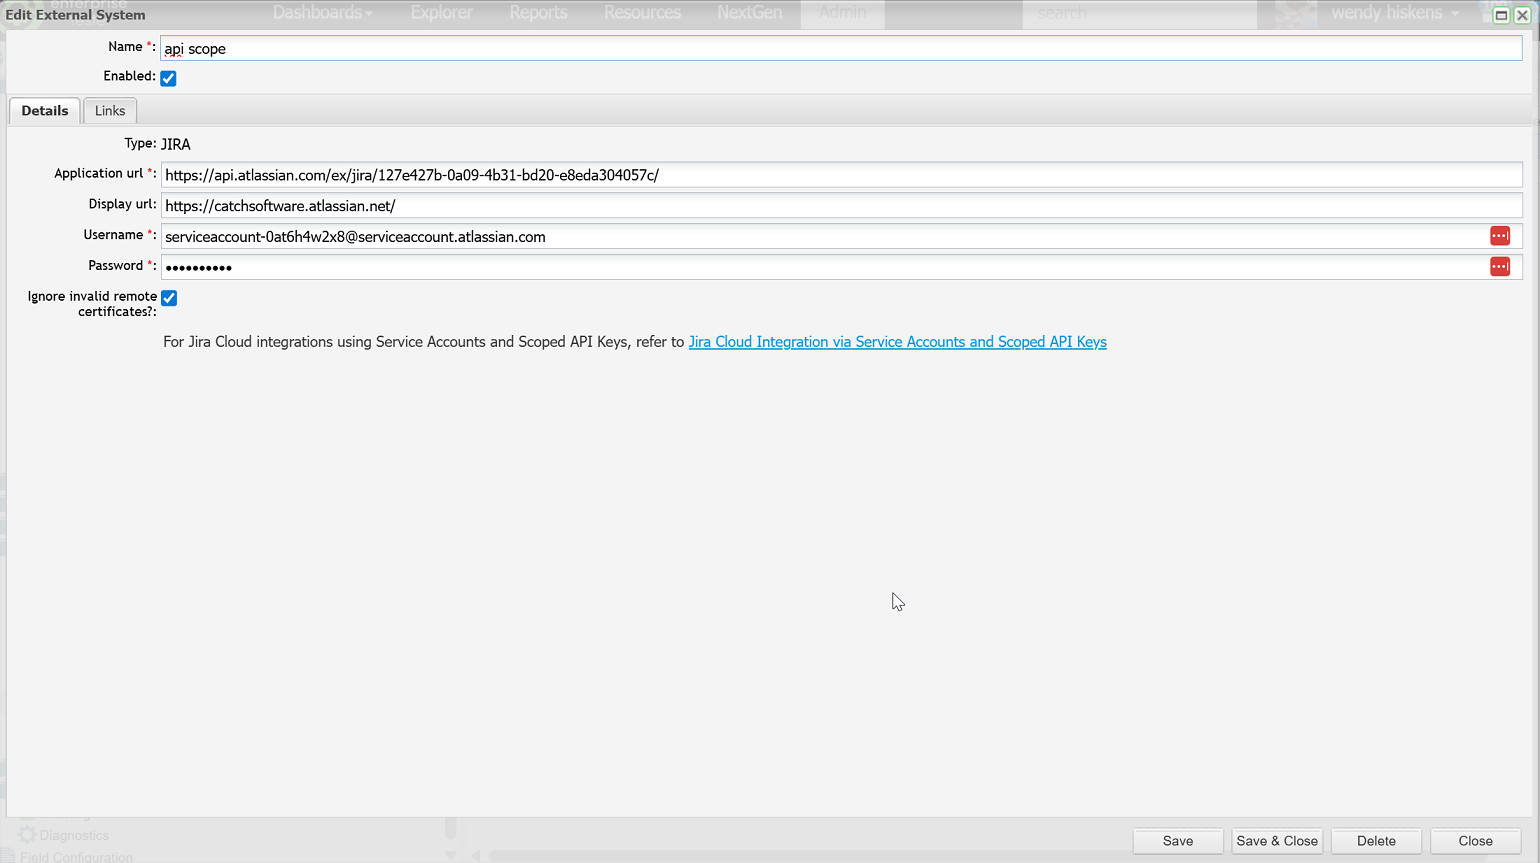The width and height of the screenshot is (1540, 863).
Task: Click the Display url text field
Action: (840, 206)
